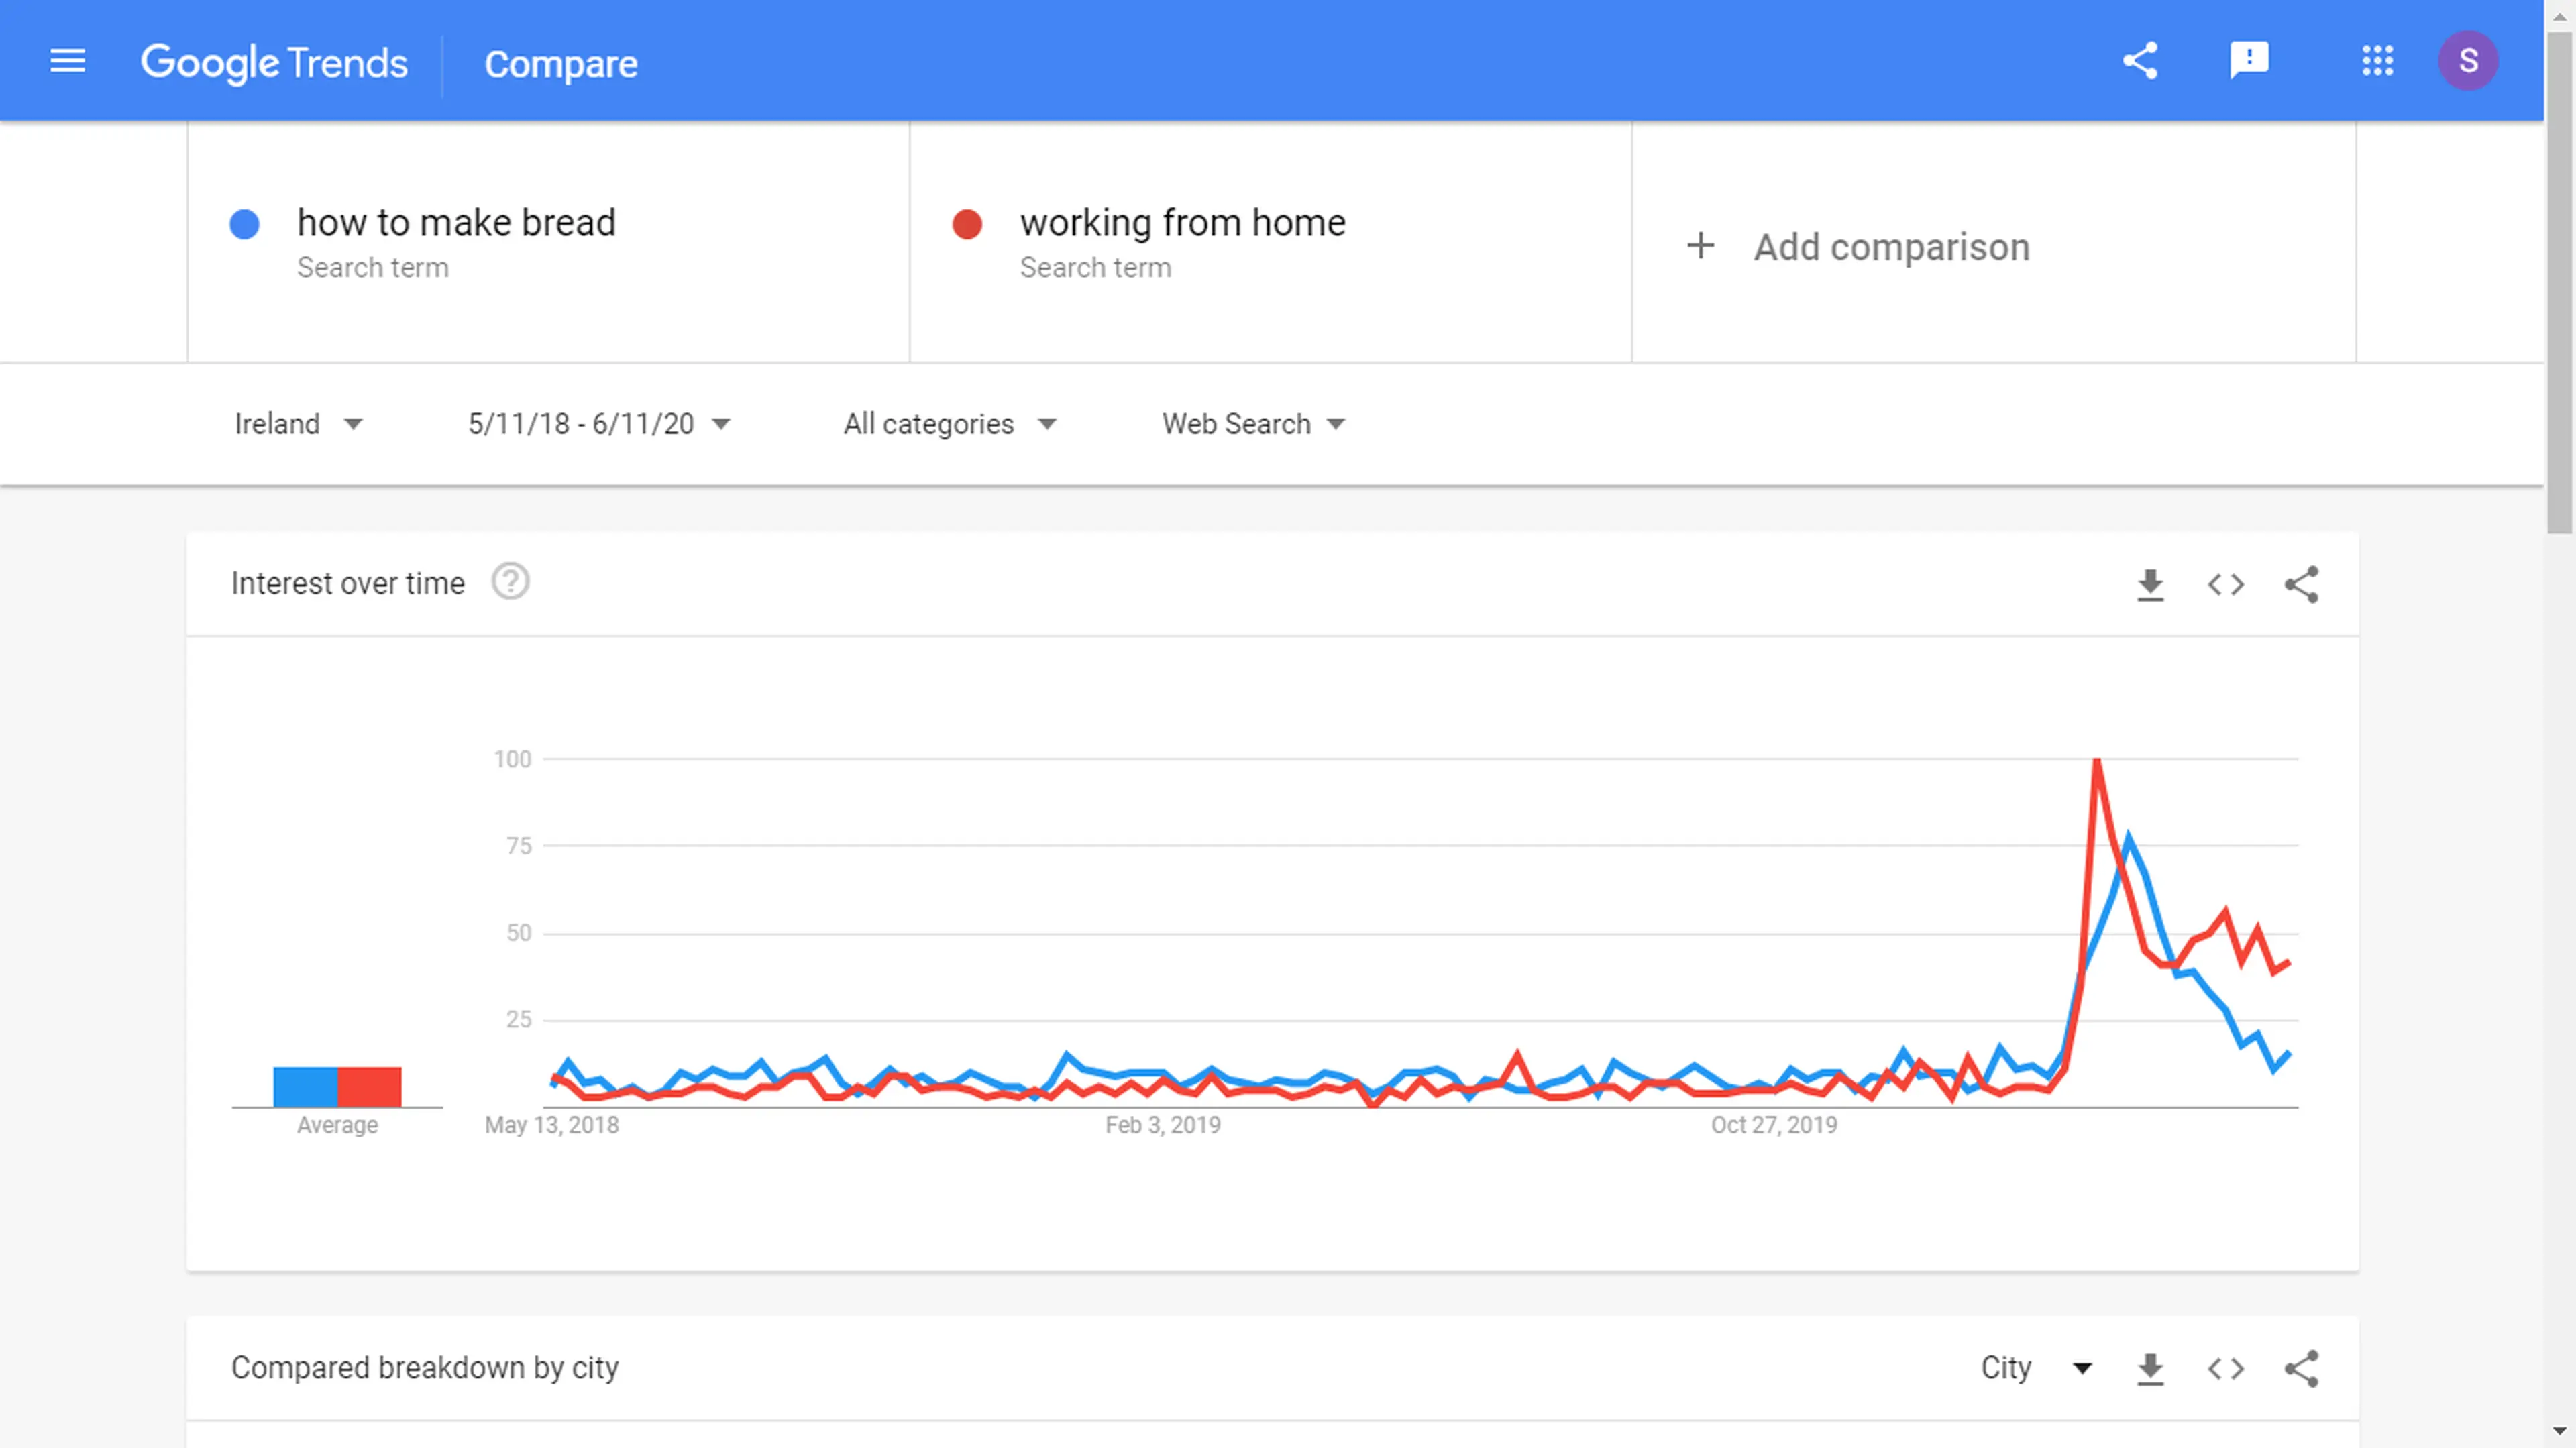The image size is (2576, 1448).
Task: Click the red 'working from home' color dot
Action: [x=967, y=224]
